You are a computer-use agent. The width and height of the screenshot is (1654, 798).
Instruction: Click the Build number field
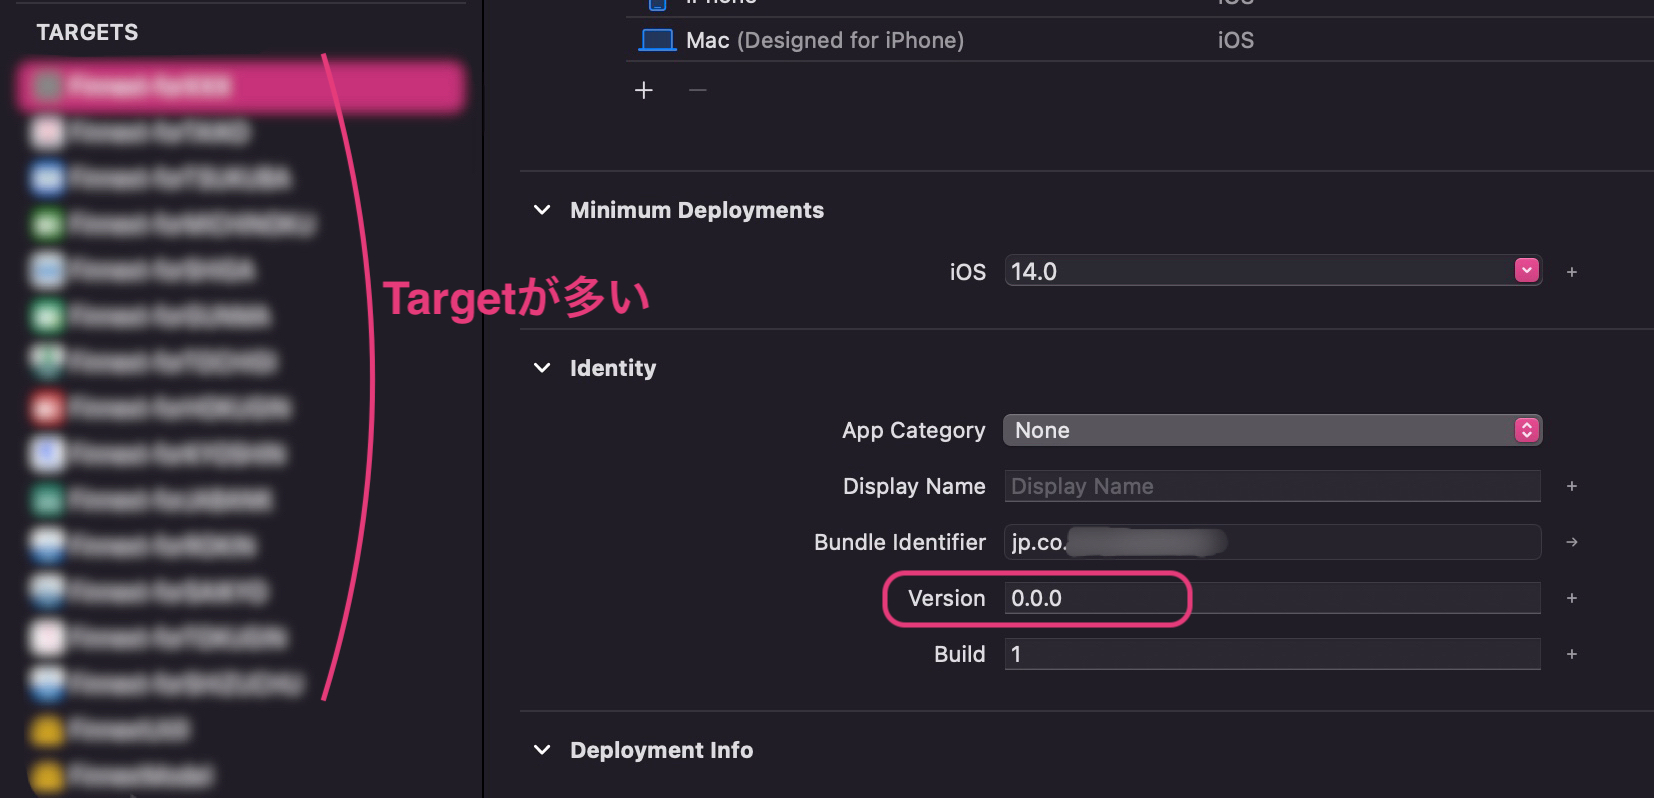(1271, 654)
